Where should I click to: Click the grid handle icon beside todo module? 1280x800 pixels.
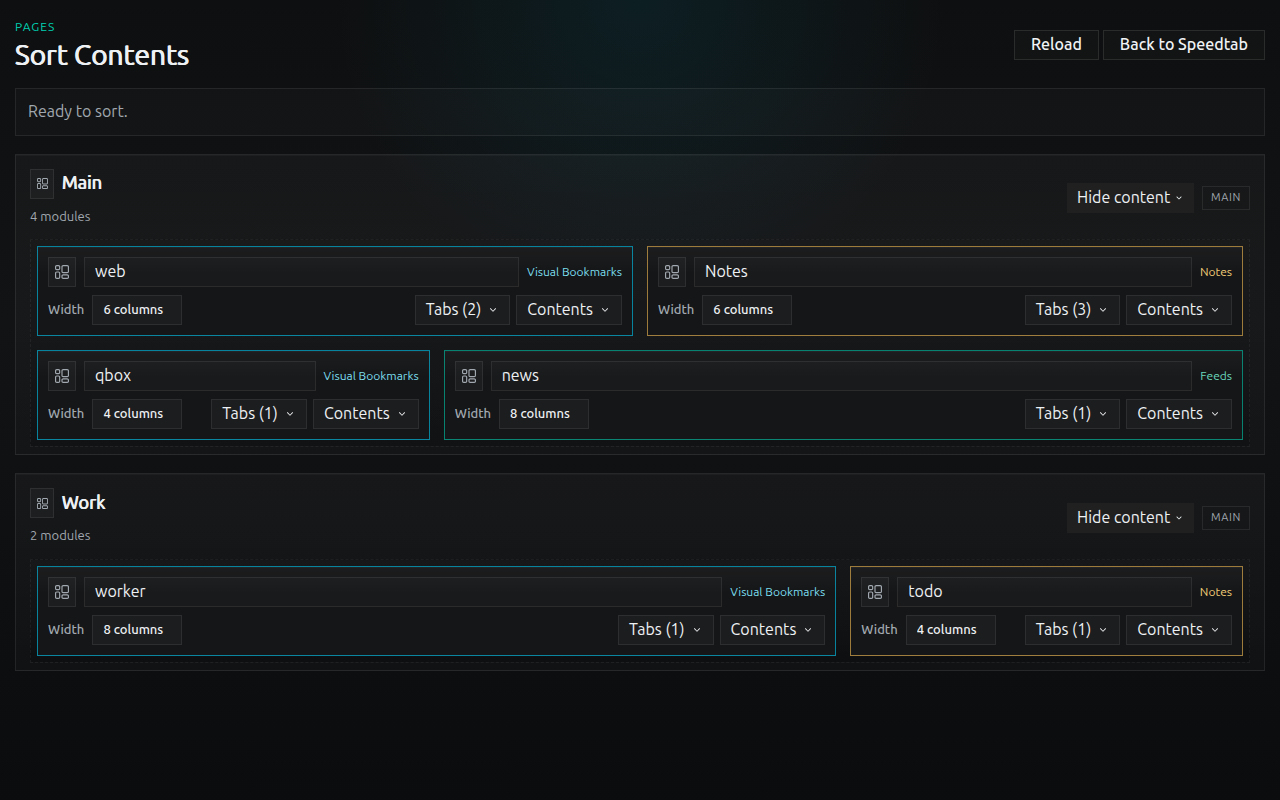875,592
